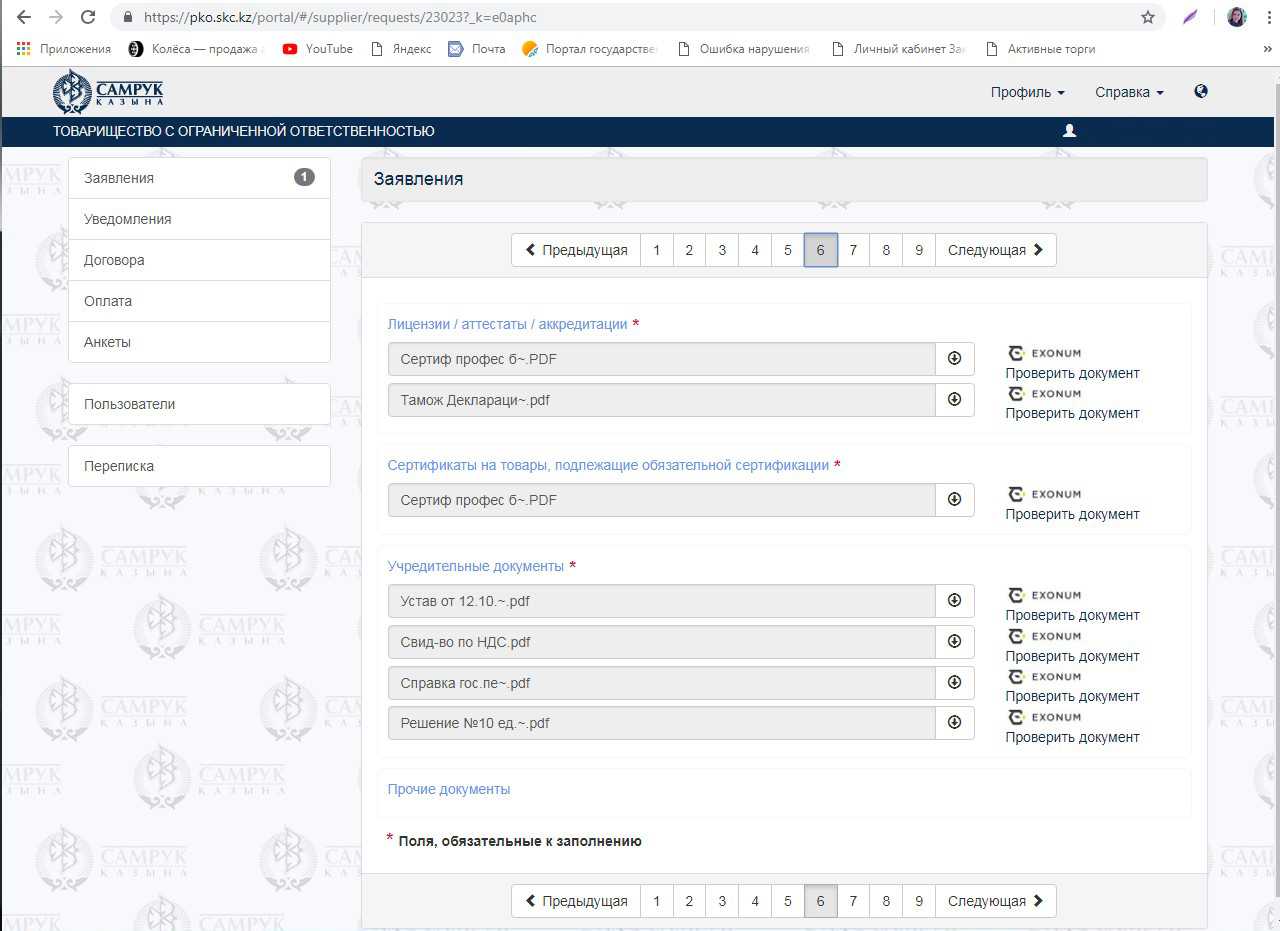Download the Свид-во по НДС pdf
This screenshot has width=1280, height=931.
coord(954,642)
